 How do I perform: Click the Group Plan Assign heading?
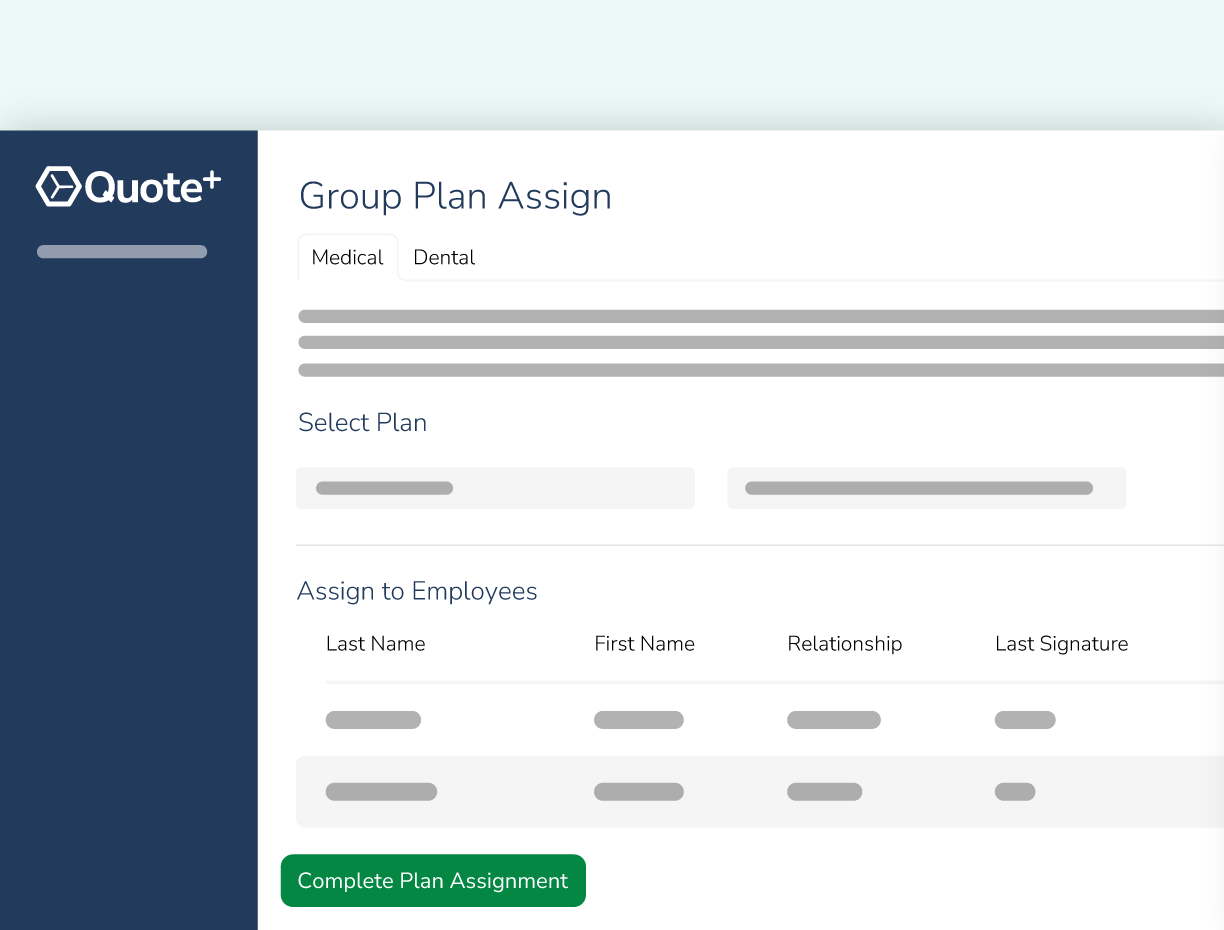pyautogui.click(x=455, y=196)
